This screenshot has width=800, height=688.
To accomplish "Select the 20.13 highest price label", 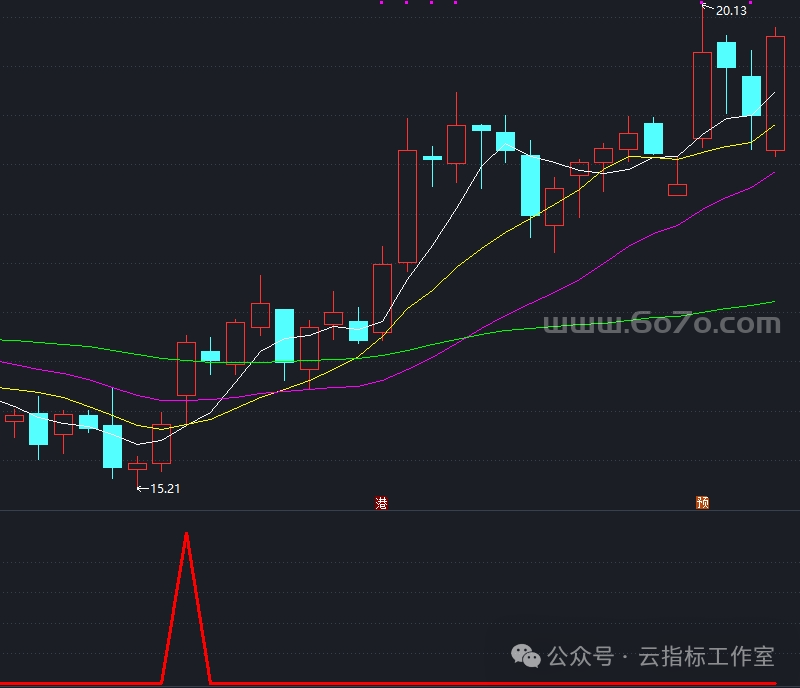I will 731,11.
